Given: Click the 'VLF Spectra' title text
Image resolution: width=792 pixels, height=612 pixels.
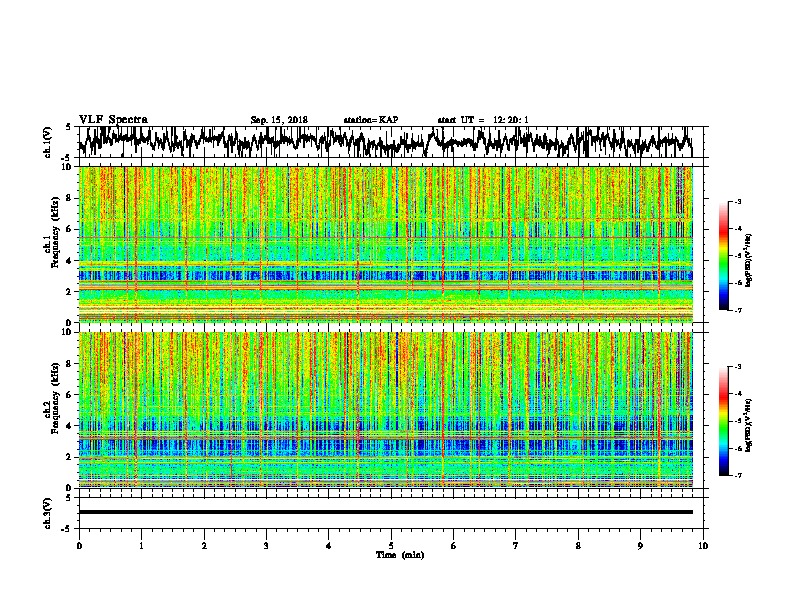Looking at the screenshot, I should coord(113,120).
